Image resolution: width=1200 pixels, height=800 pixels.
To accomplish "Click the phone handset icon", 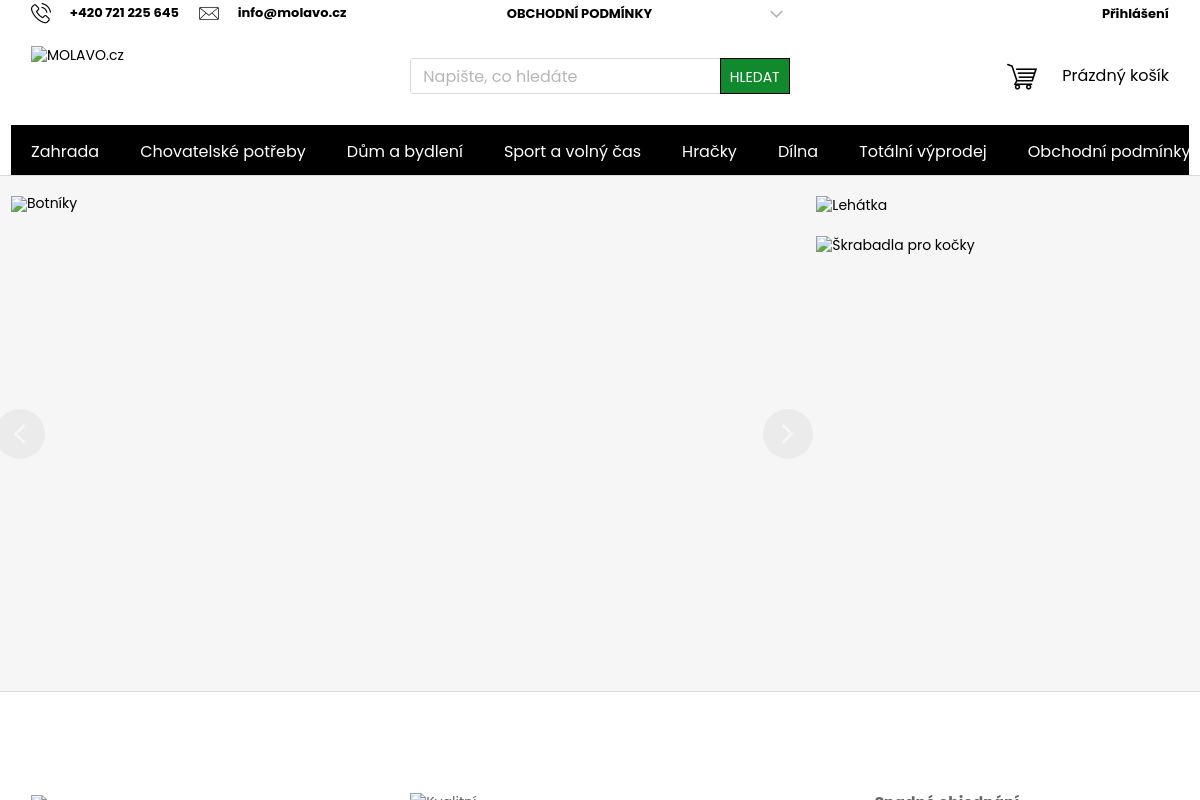I will (x=41, y=13).
